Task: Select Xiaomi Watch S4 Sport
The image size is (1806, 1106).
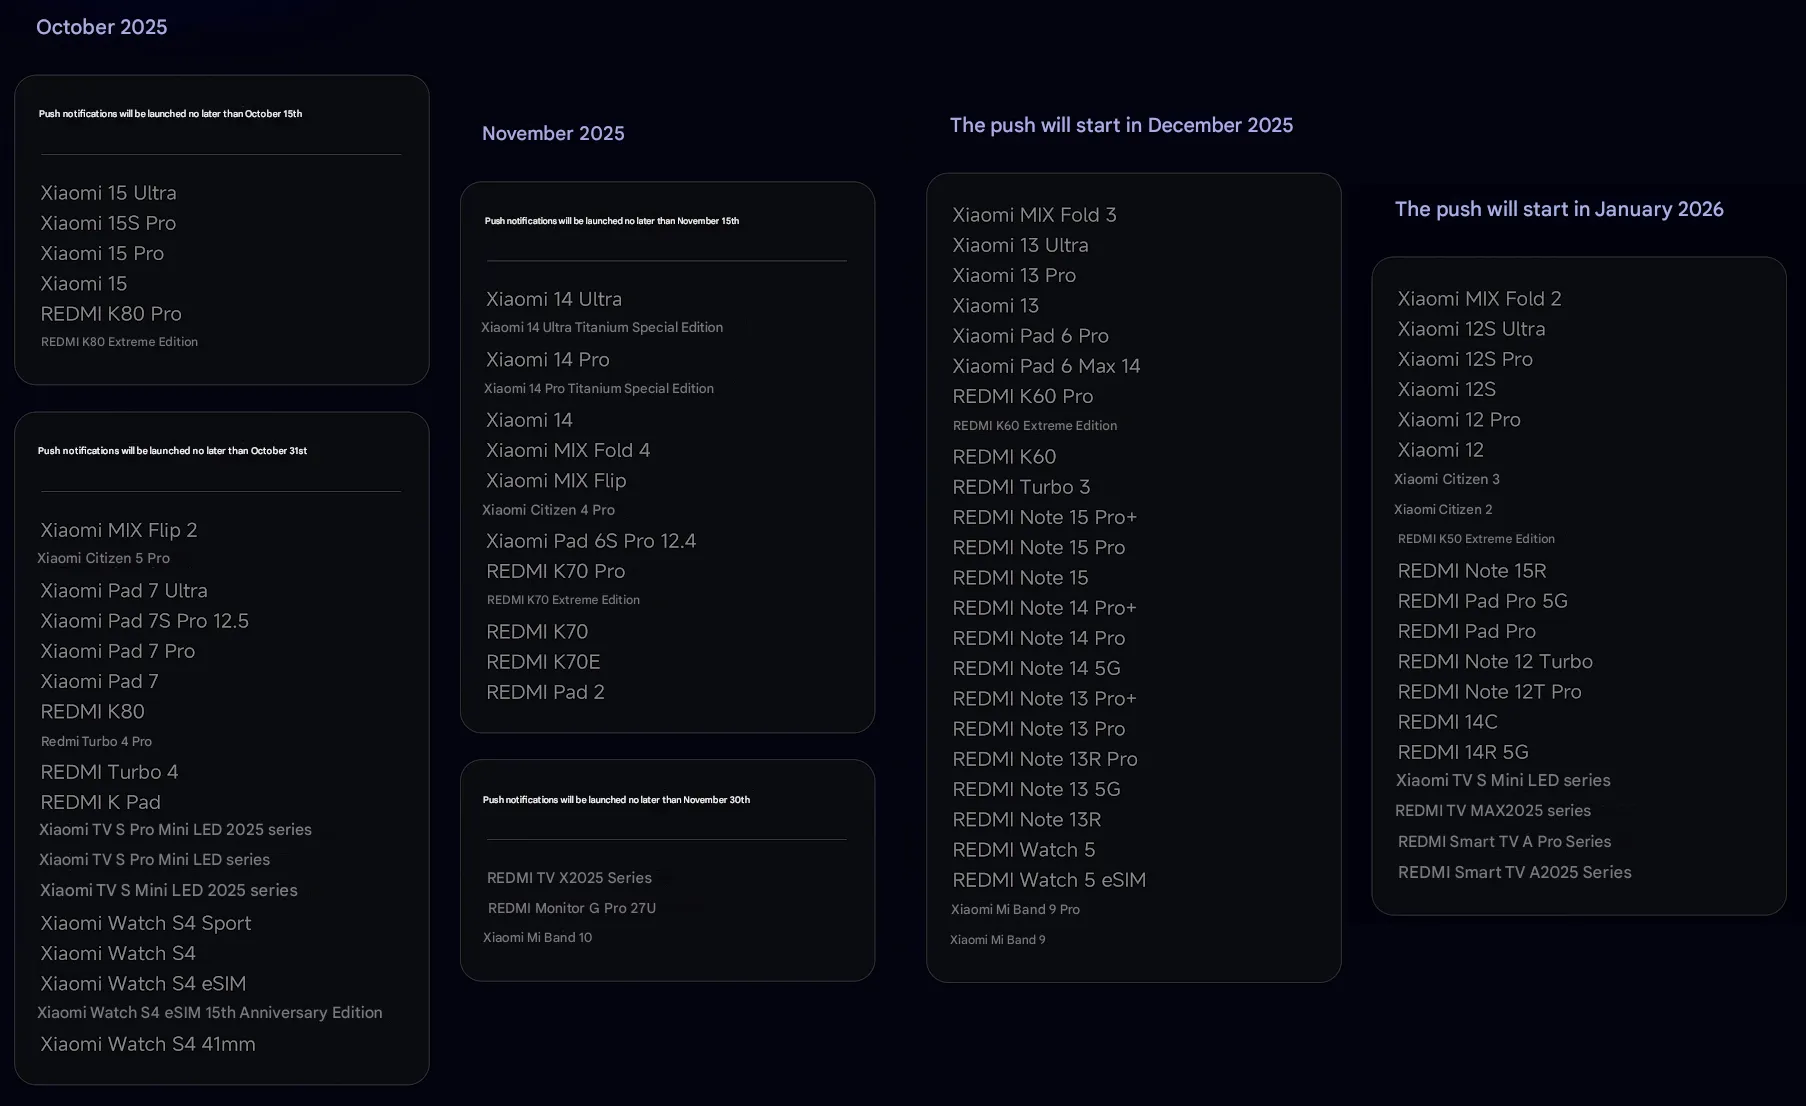Action: click(x=145, y=922)
